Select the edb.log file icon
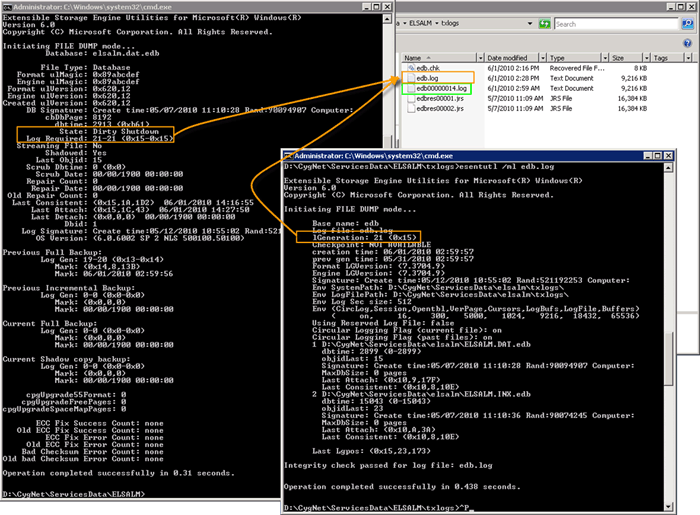This screenshot has height=515, width=700. coord(411,78)
